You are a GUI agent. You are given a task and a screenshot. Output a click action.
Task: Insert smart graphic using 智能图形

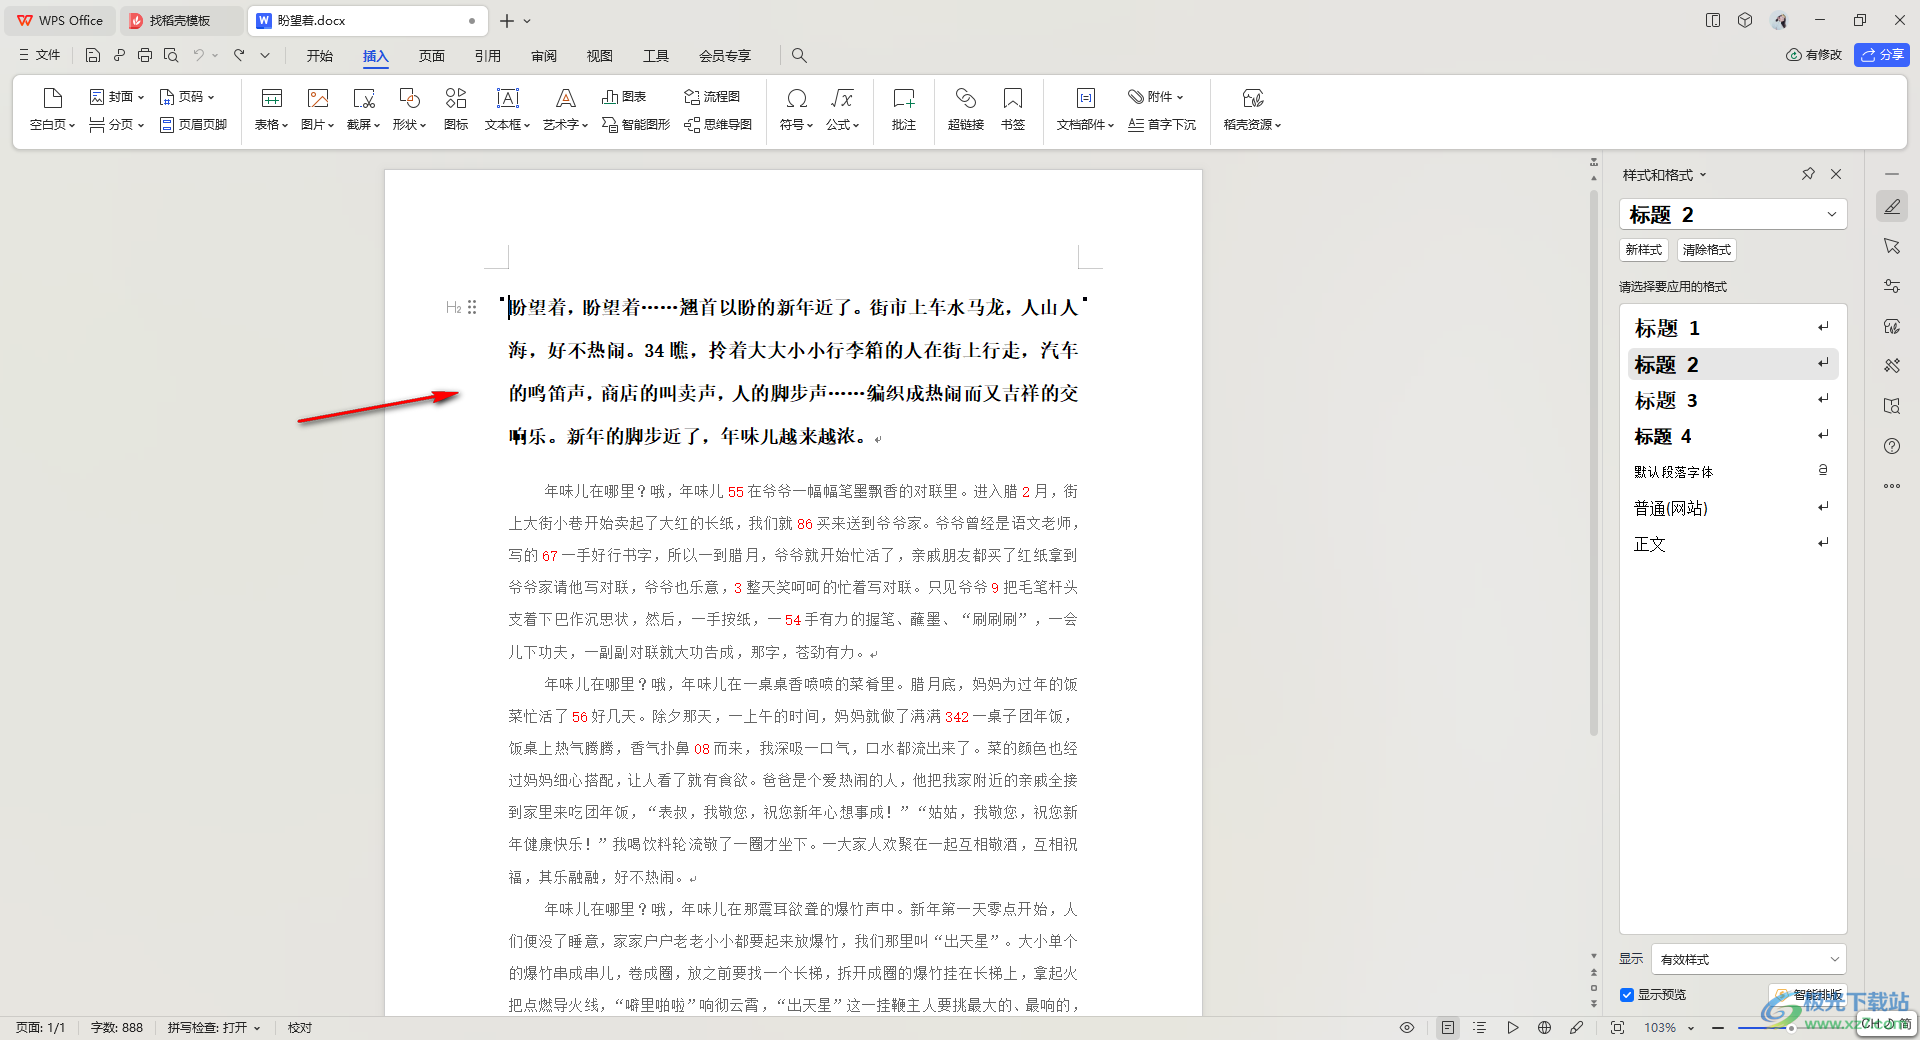(636, 124)
